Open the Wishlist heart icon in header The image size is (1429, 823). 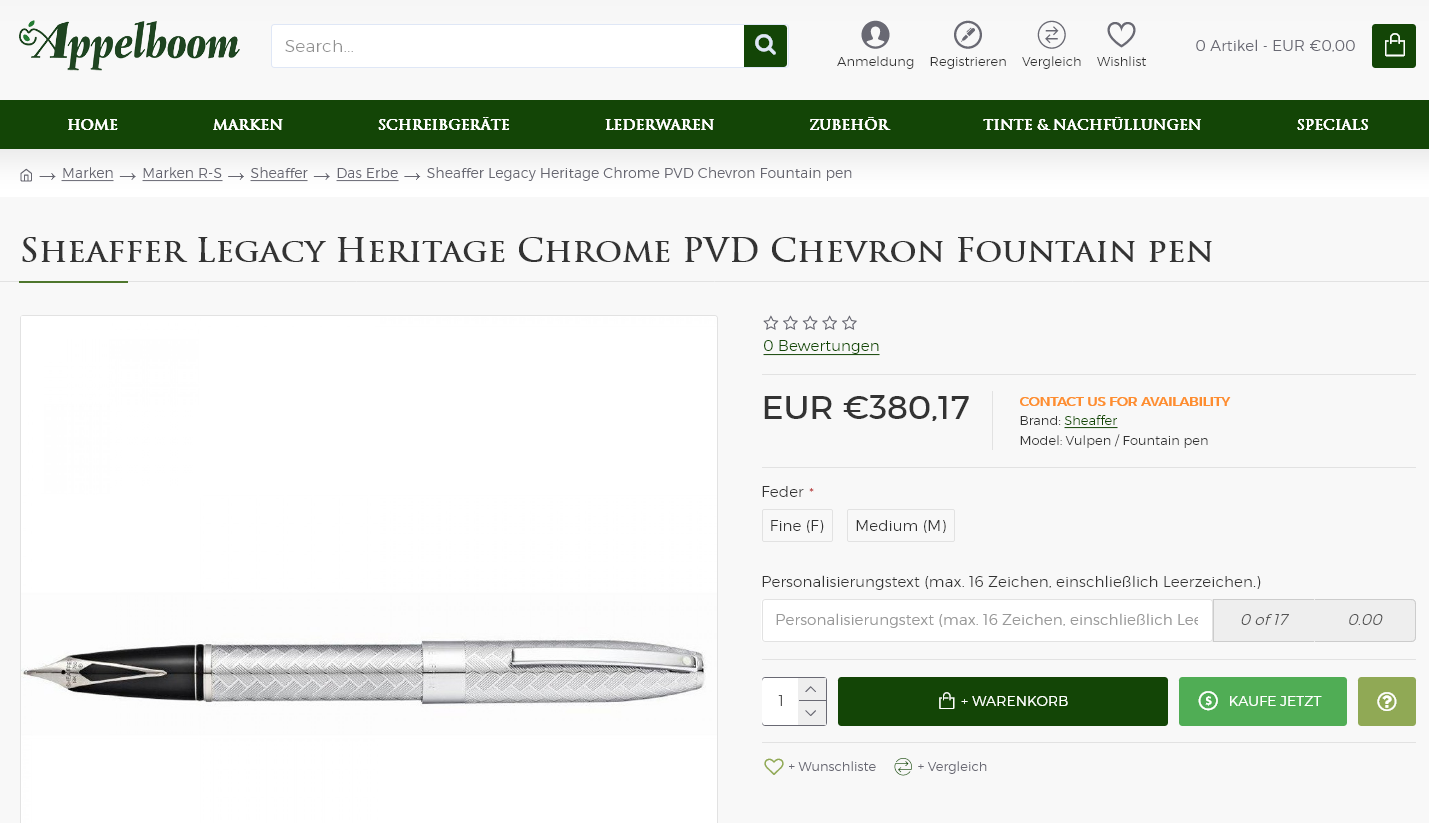pyautogui.click(x=1121, y=36)
